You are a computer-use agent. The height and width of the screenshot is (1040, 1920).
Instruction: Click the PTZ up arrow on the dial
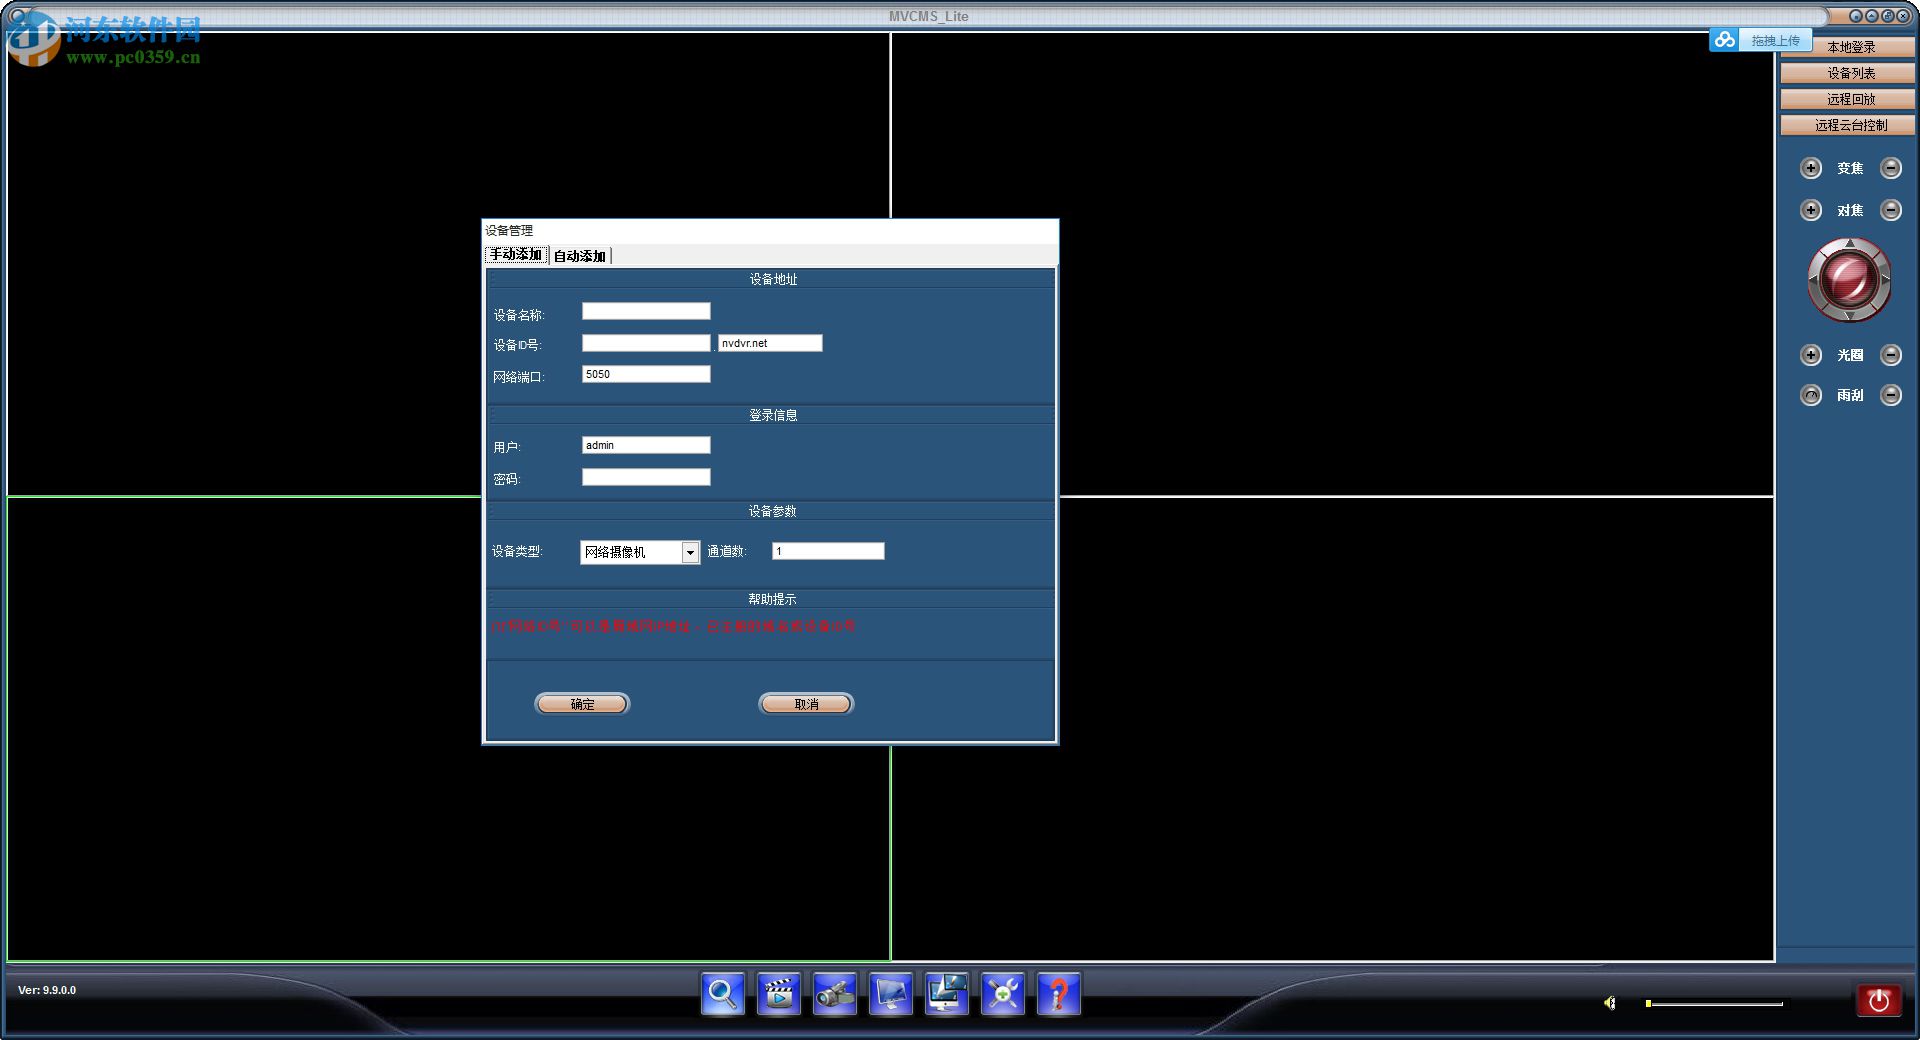coord(1850,244)
